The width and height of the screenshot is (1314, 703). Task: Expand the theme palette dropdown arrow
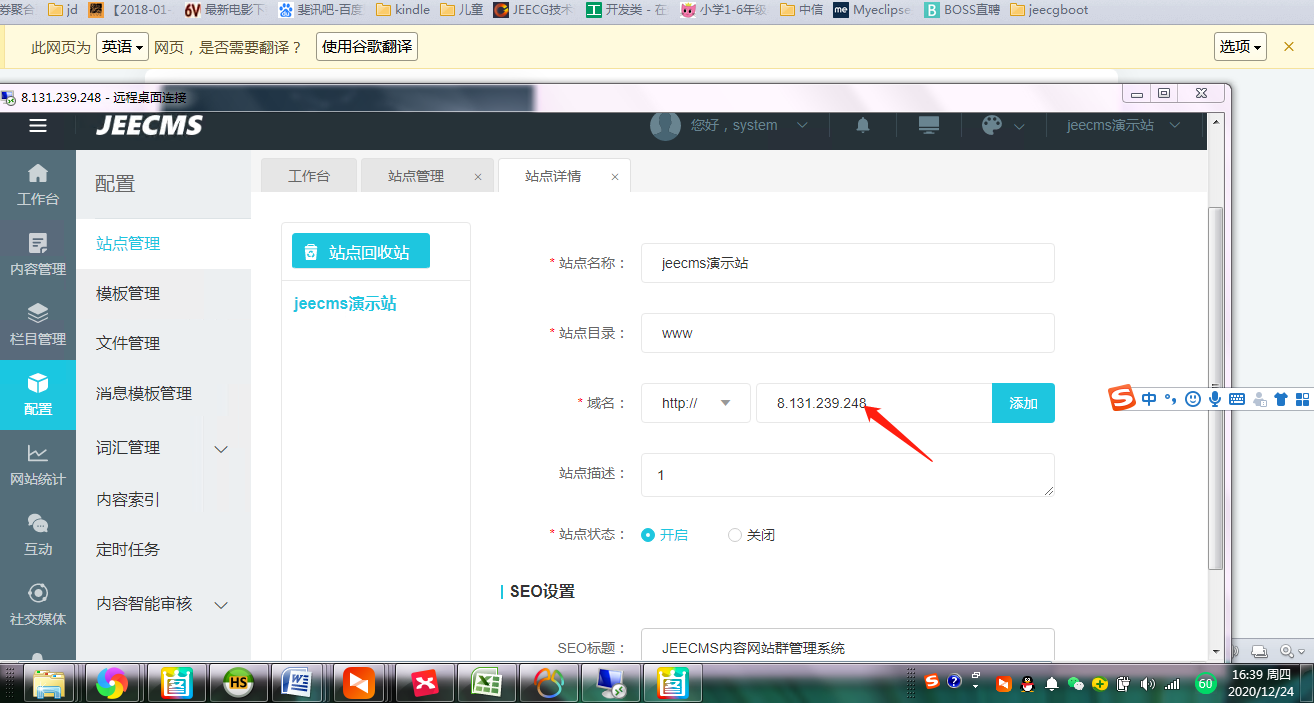pos(1020,126)
